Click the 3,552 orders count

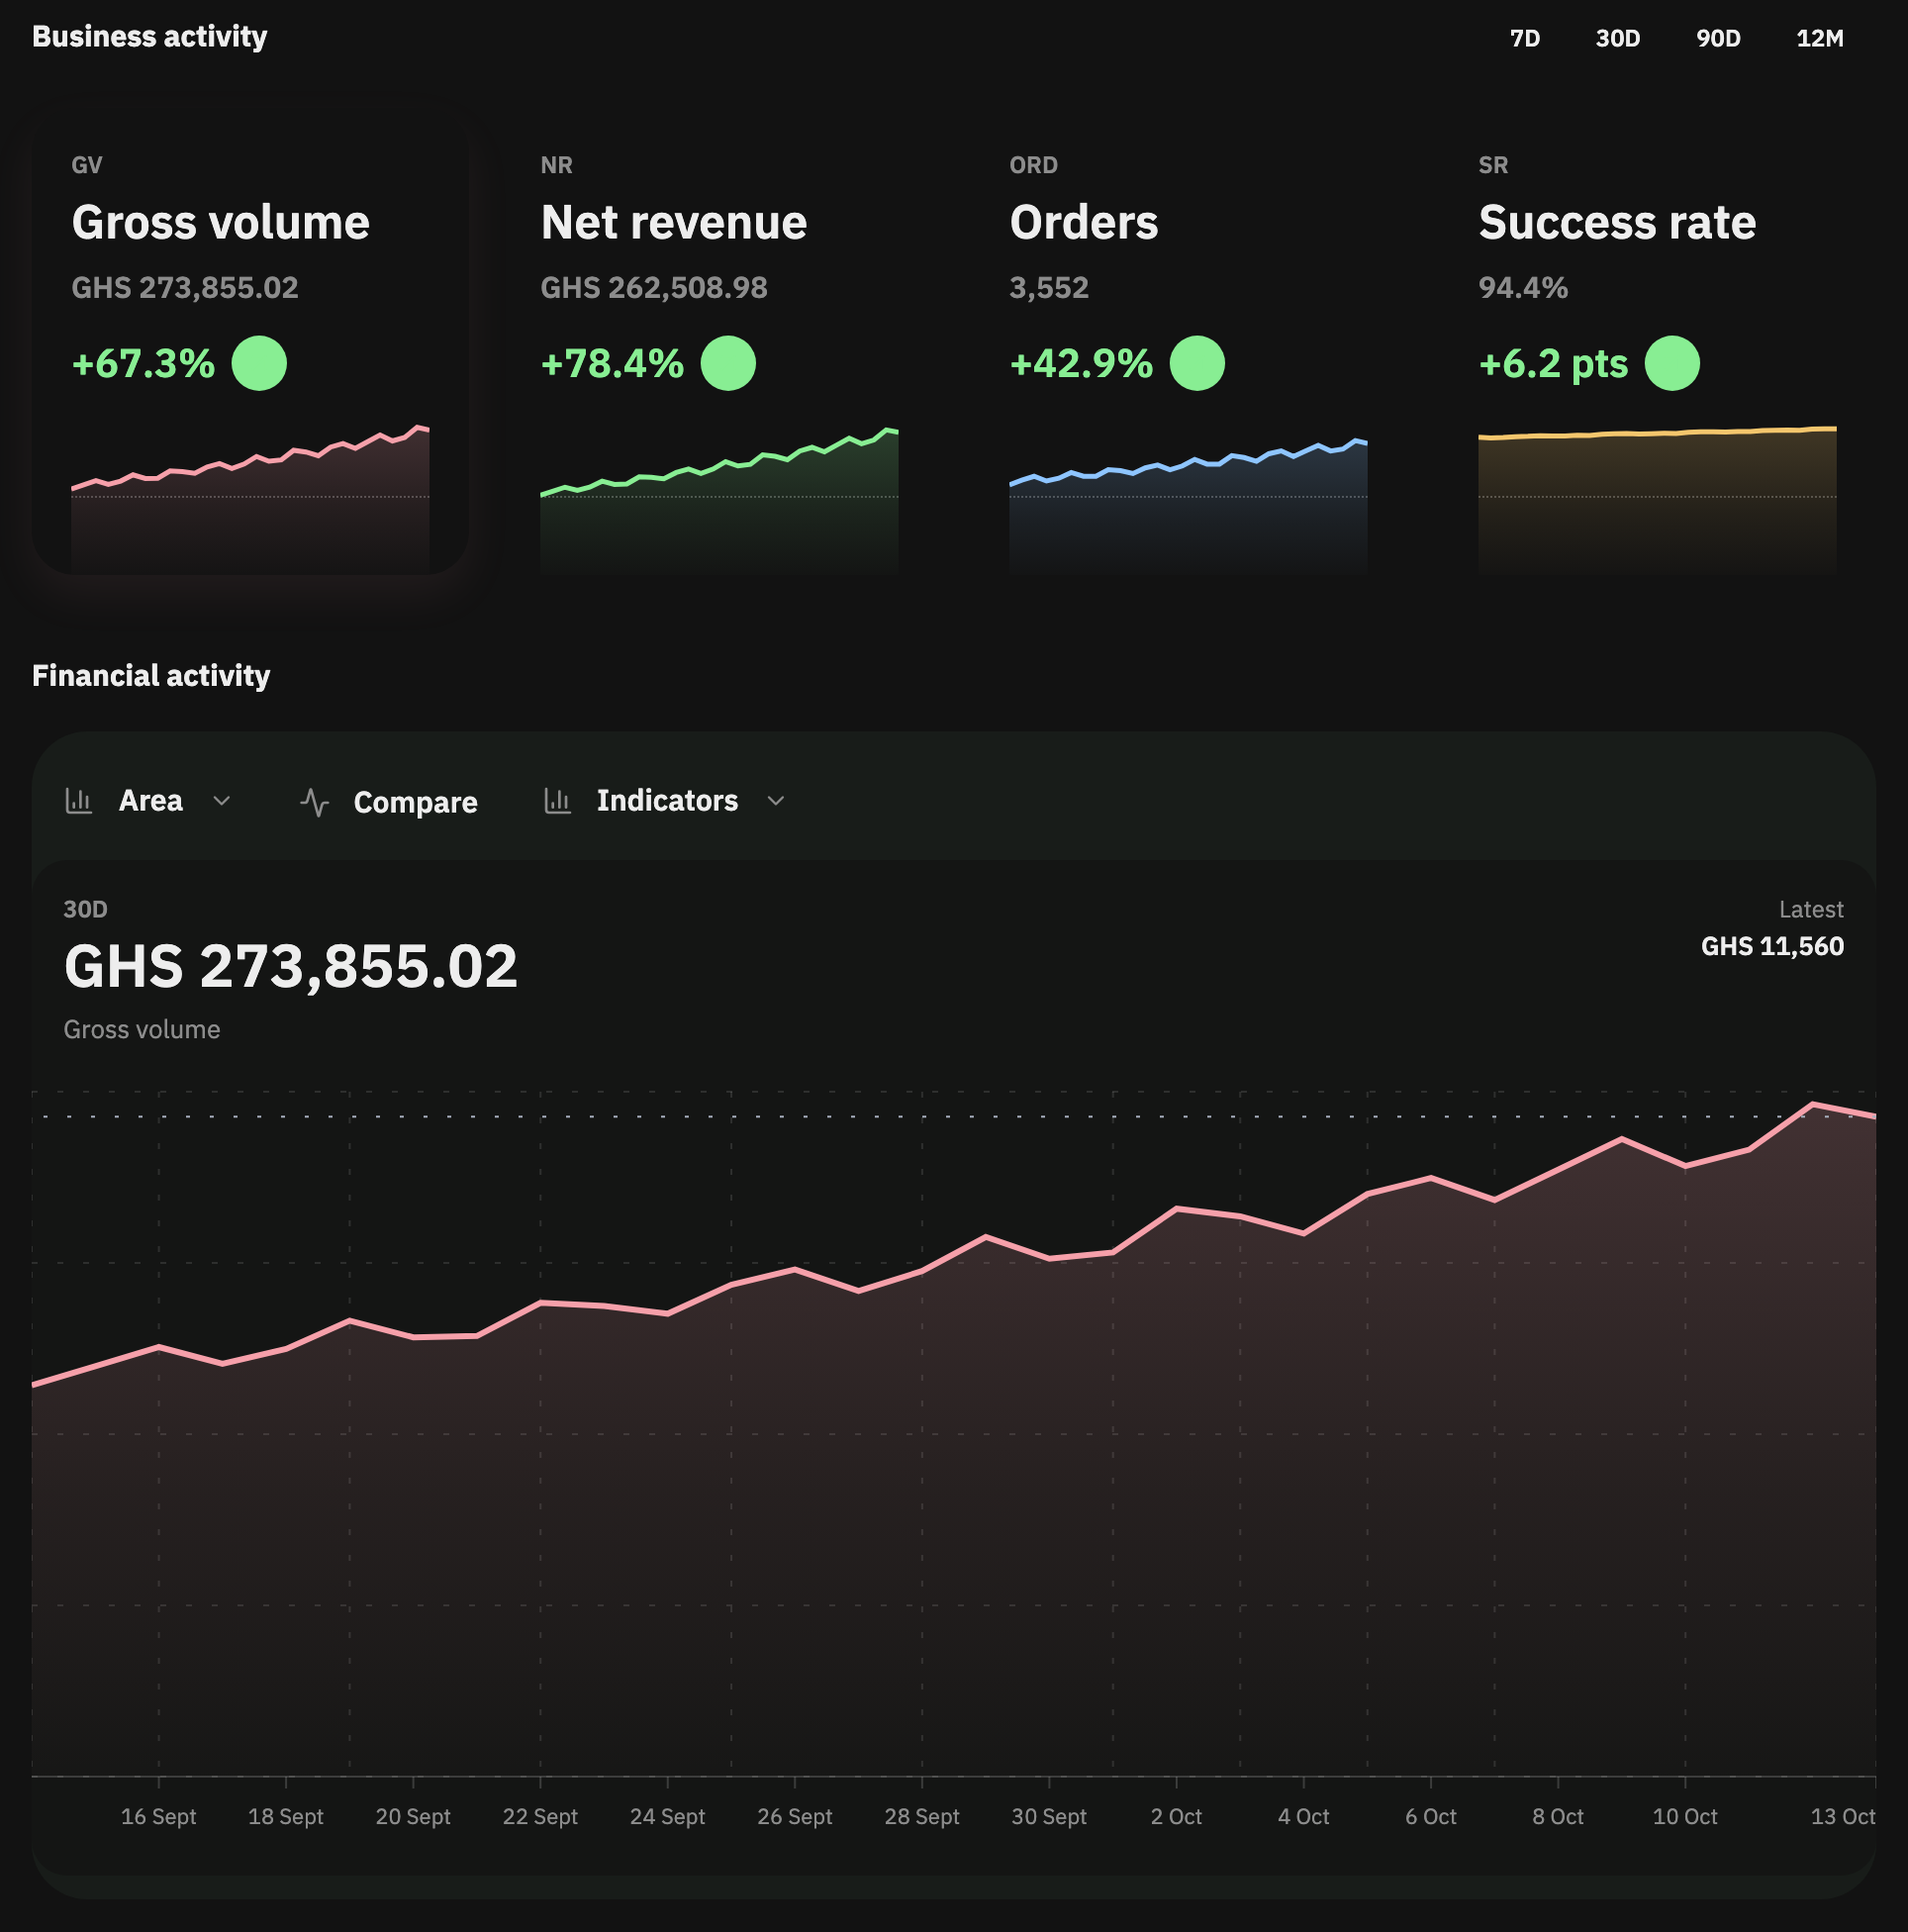pos(1049,288)
